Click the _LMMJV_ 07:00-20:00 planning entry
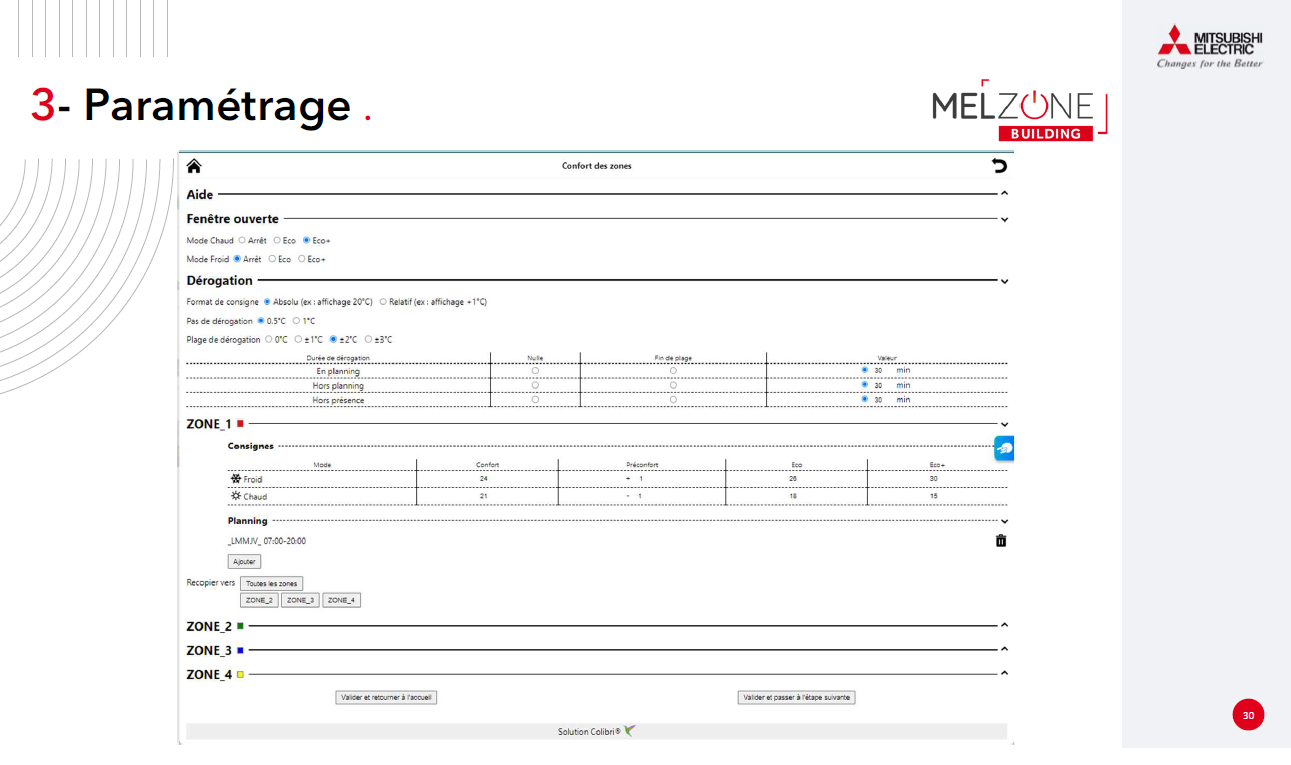This screenshot has height=765, width=1291. point(267,541)
